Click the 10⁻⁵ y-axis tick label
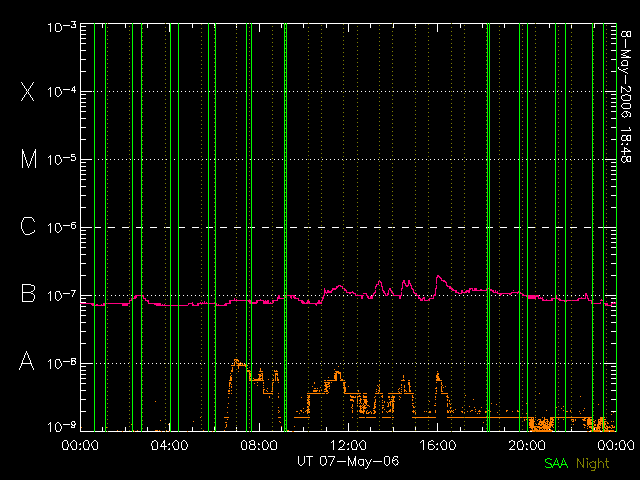Image resolution: width=640 pixels, height=480 pixels. pyautogui.click(x=62, y=159)
